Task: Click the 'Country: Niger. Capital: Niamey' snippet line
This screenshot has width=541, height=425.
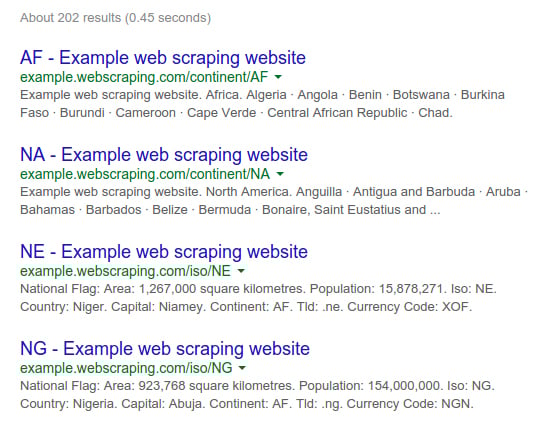Action: click(246, 307)
